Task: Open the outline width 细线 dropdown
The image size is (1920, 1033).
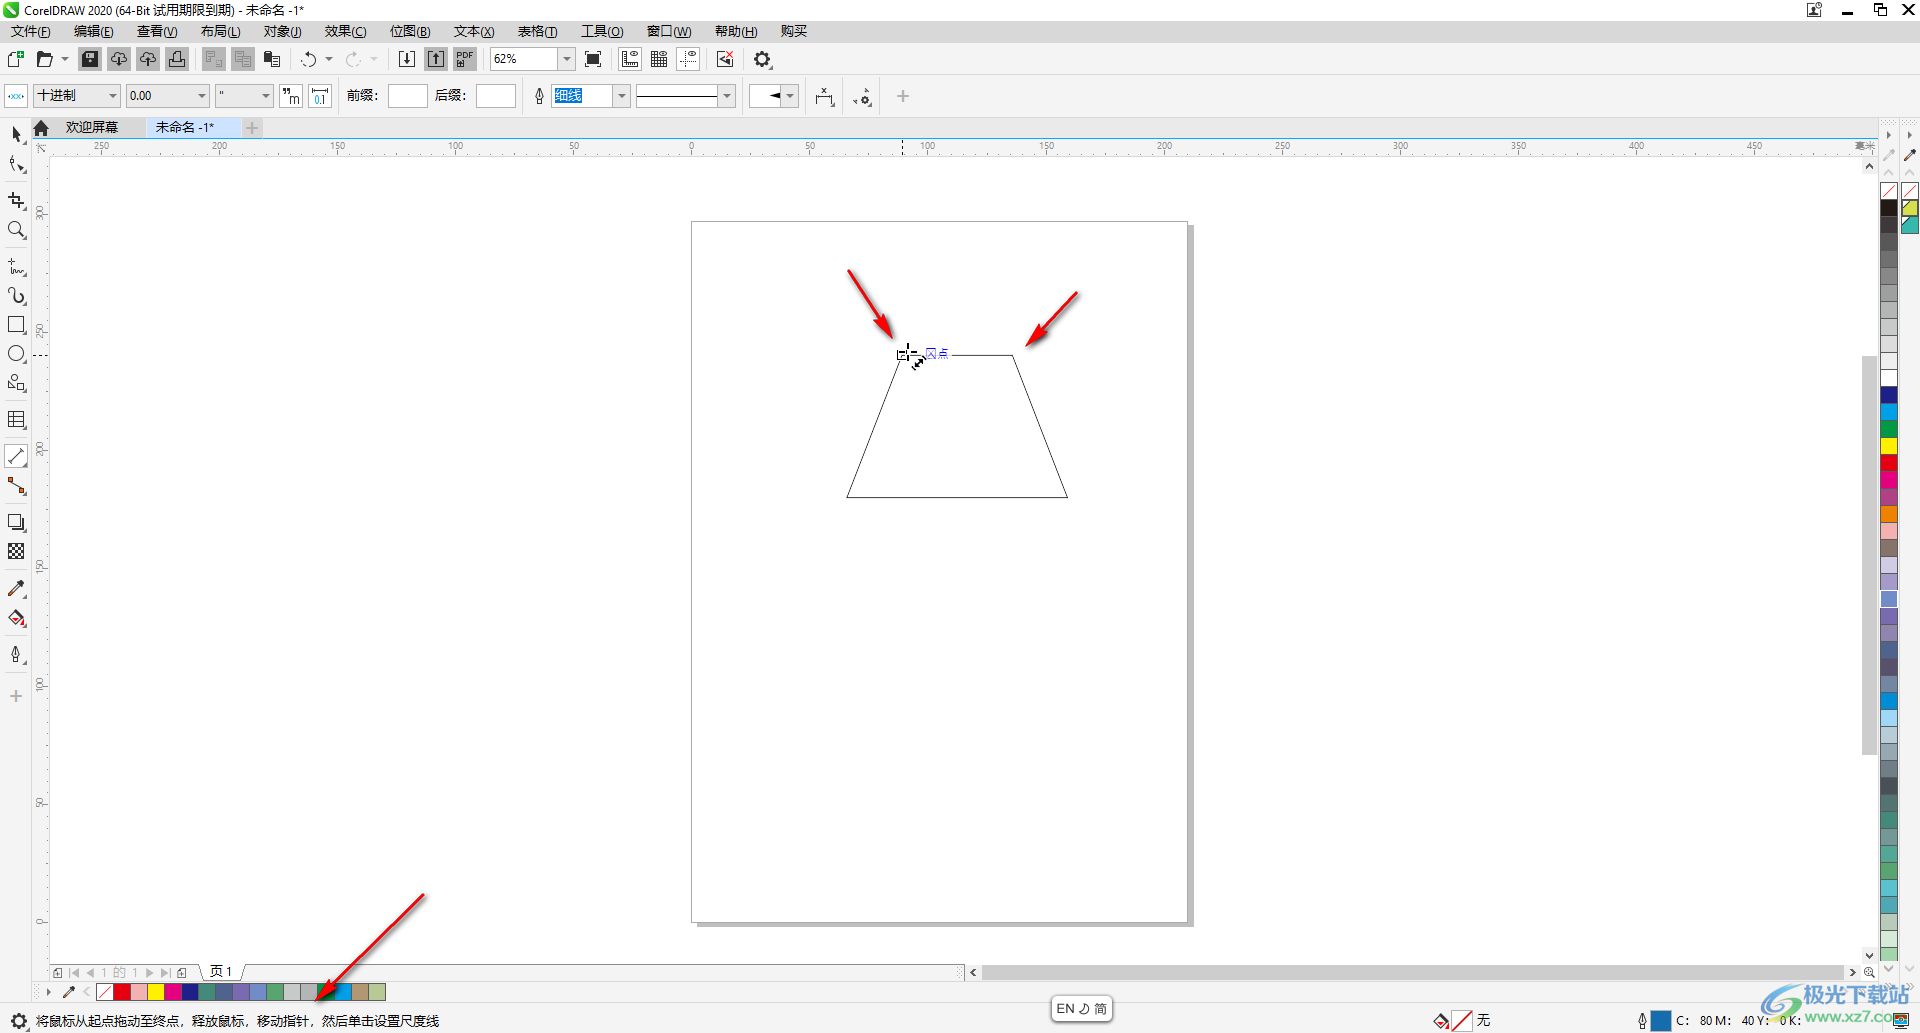Action: pos(621,96)
